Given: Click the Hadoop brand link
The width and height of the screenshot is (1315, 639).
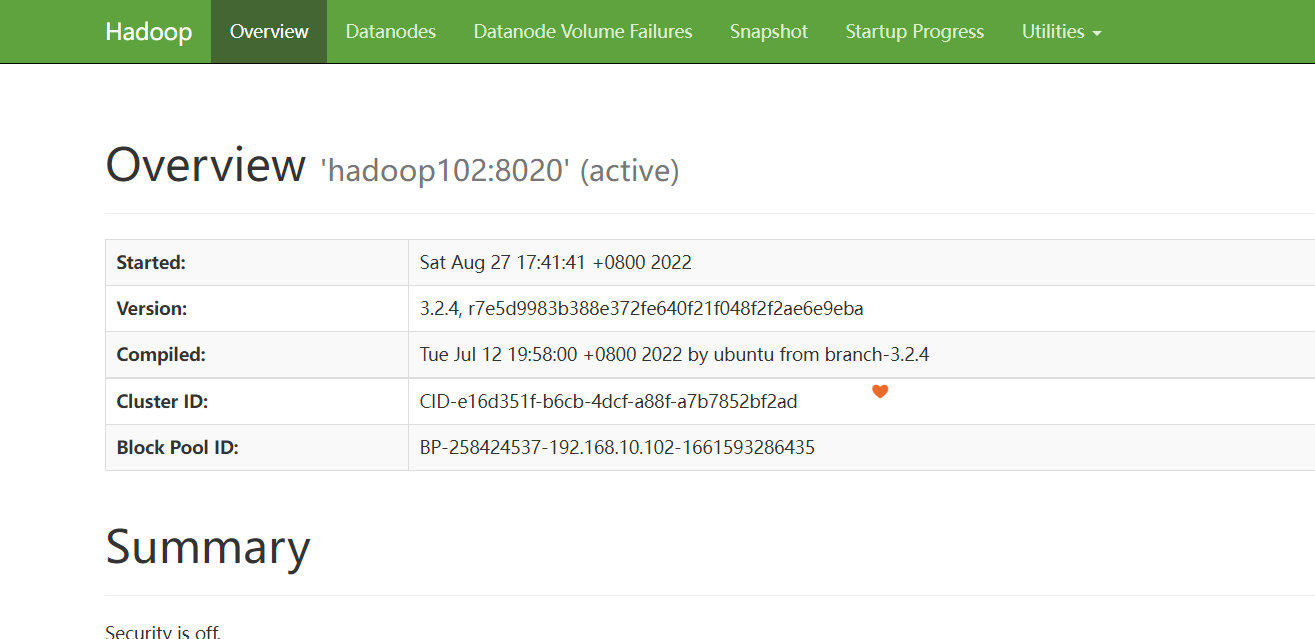Looking at the screenshot, I should [148, 31].
